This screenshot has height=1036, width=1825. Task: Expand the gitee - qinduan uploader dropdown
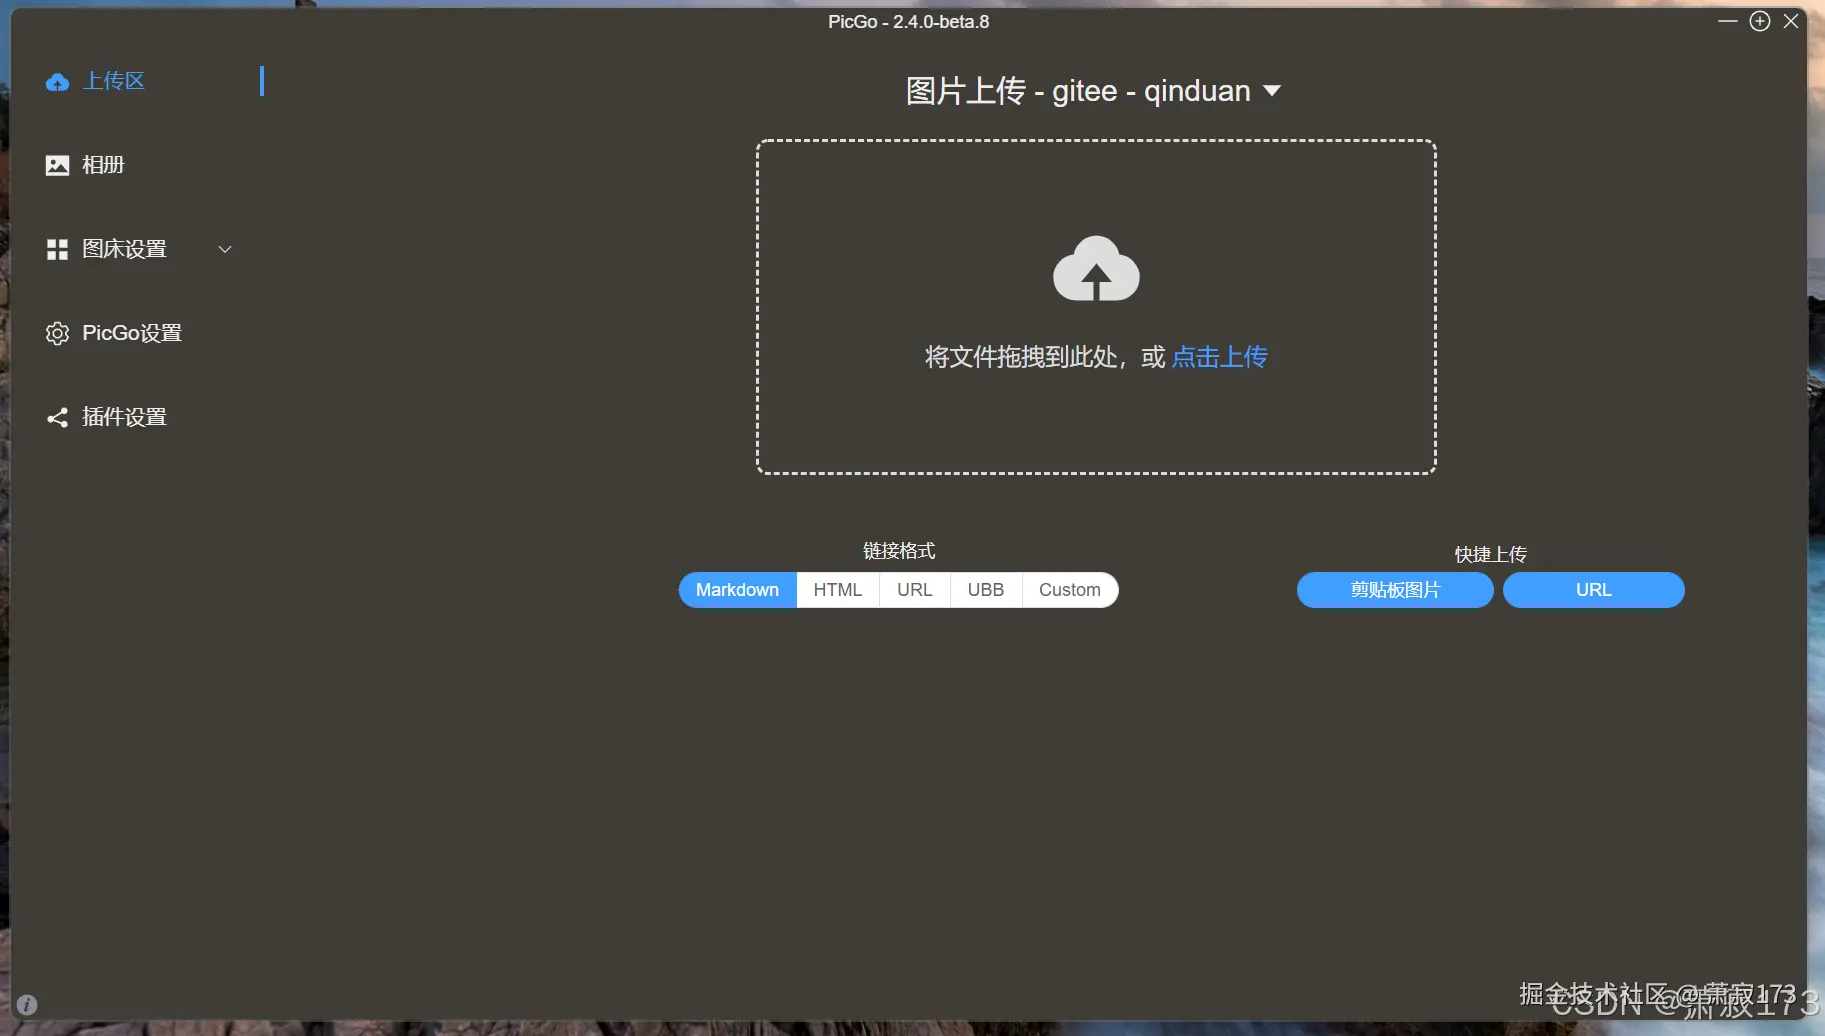tap(1272, 90)
